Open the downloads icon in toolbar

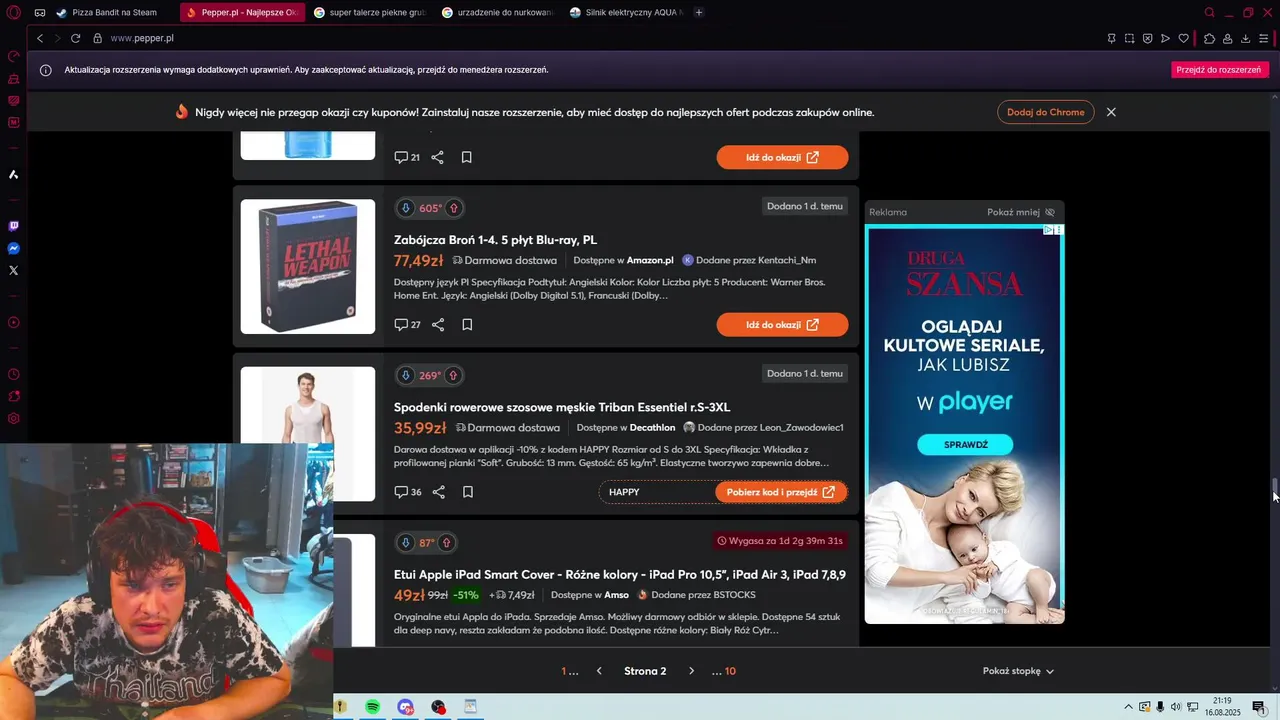point(1245,38)
